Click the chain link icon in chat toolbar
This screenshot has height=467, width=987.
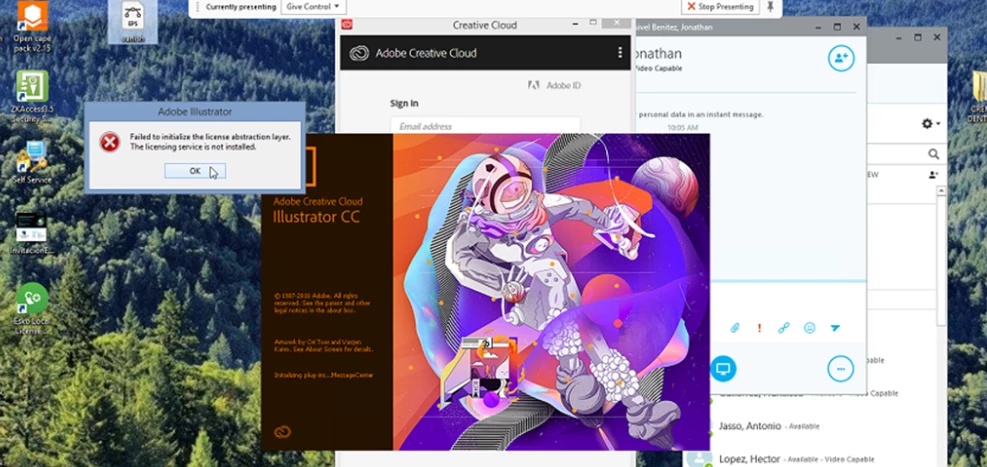pos(784,328)
